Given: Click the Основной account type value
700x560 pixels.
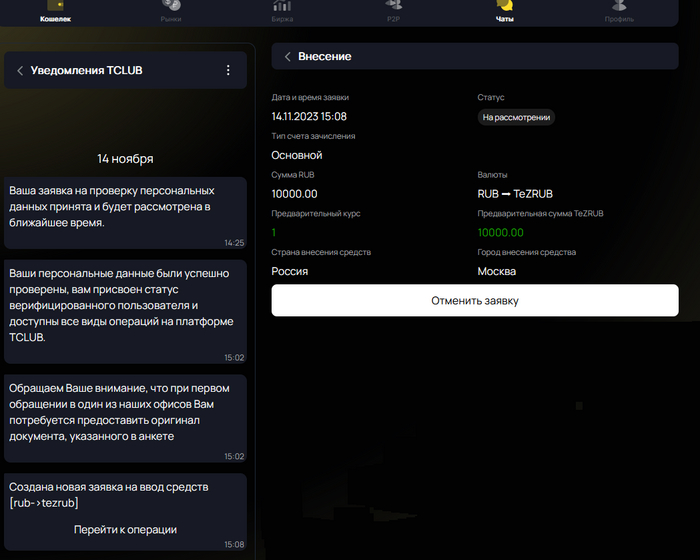Looking at the screenshot, I should [297, 155].
